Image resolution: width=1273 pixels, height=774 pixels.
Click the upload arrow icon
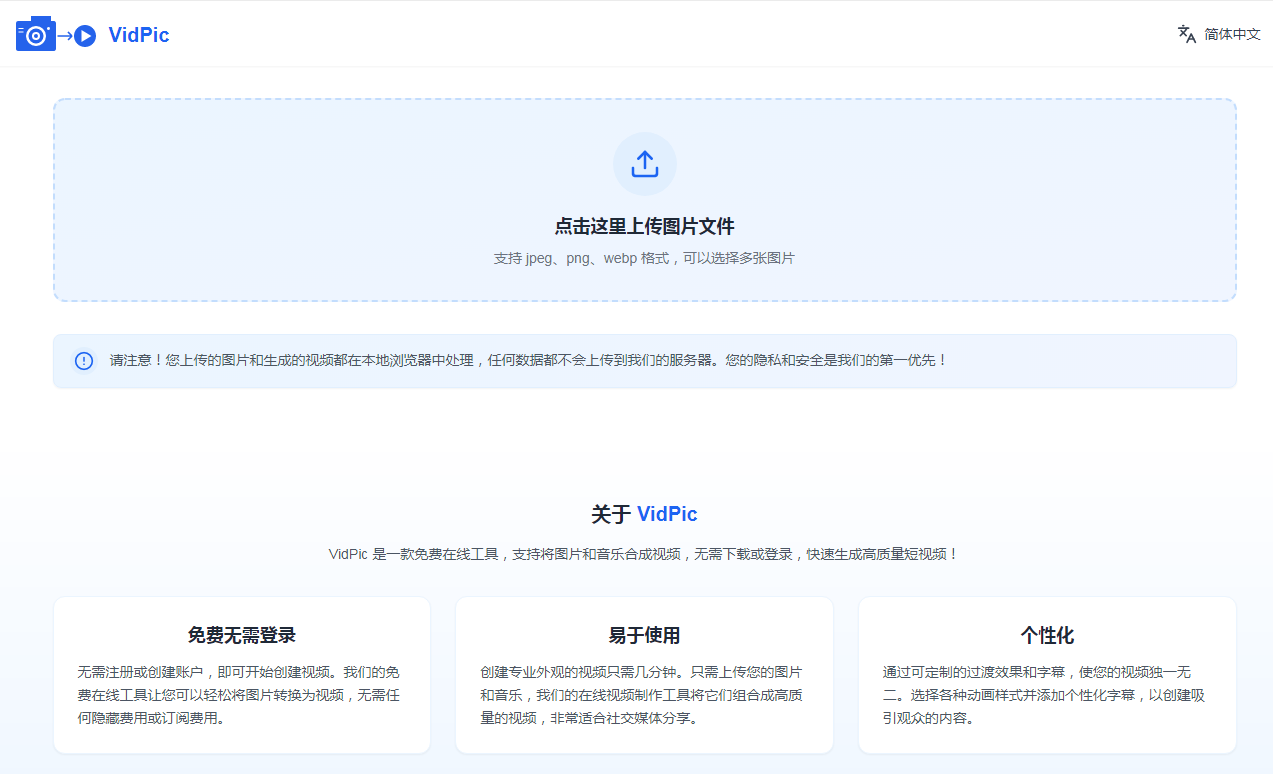point(645,164)
